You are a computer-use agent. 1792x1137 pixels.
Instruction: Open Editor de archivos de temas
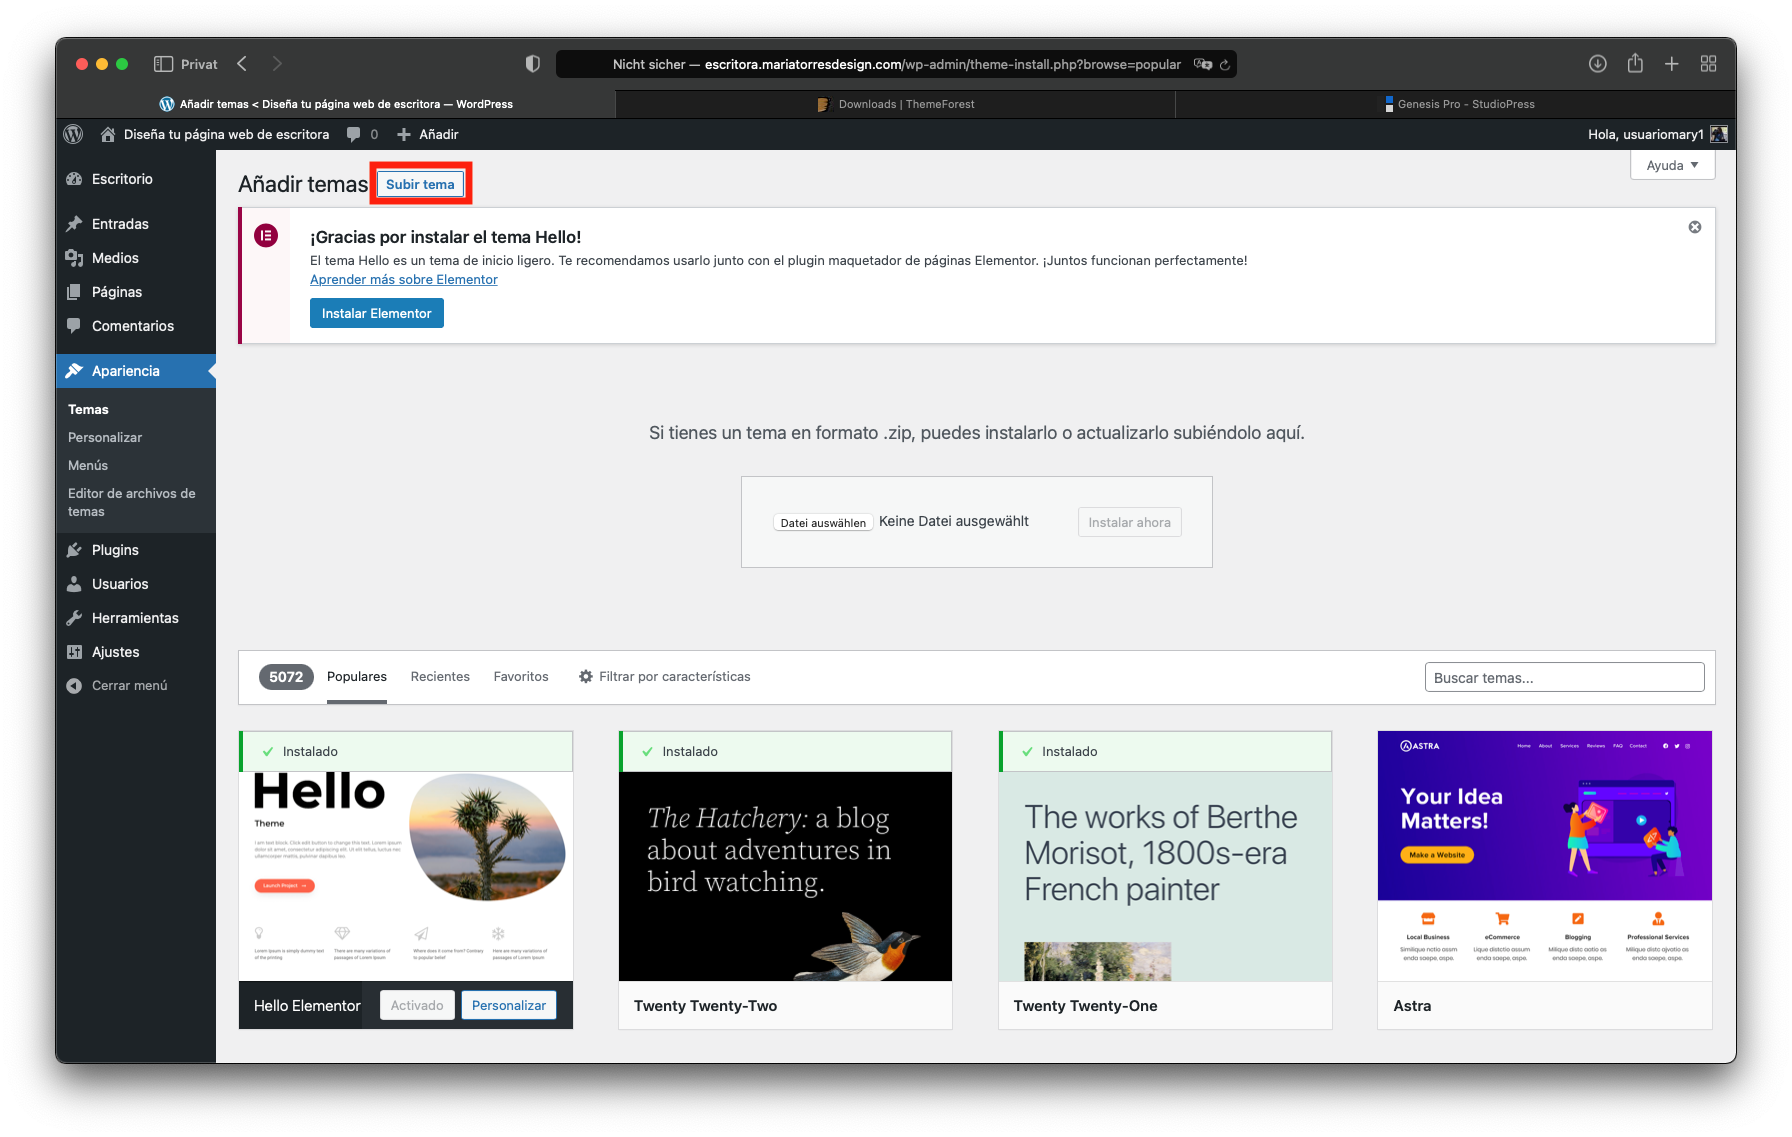pos(132,502)
